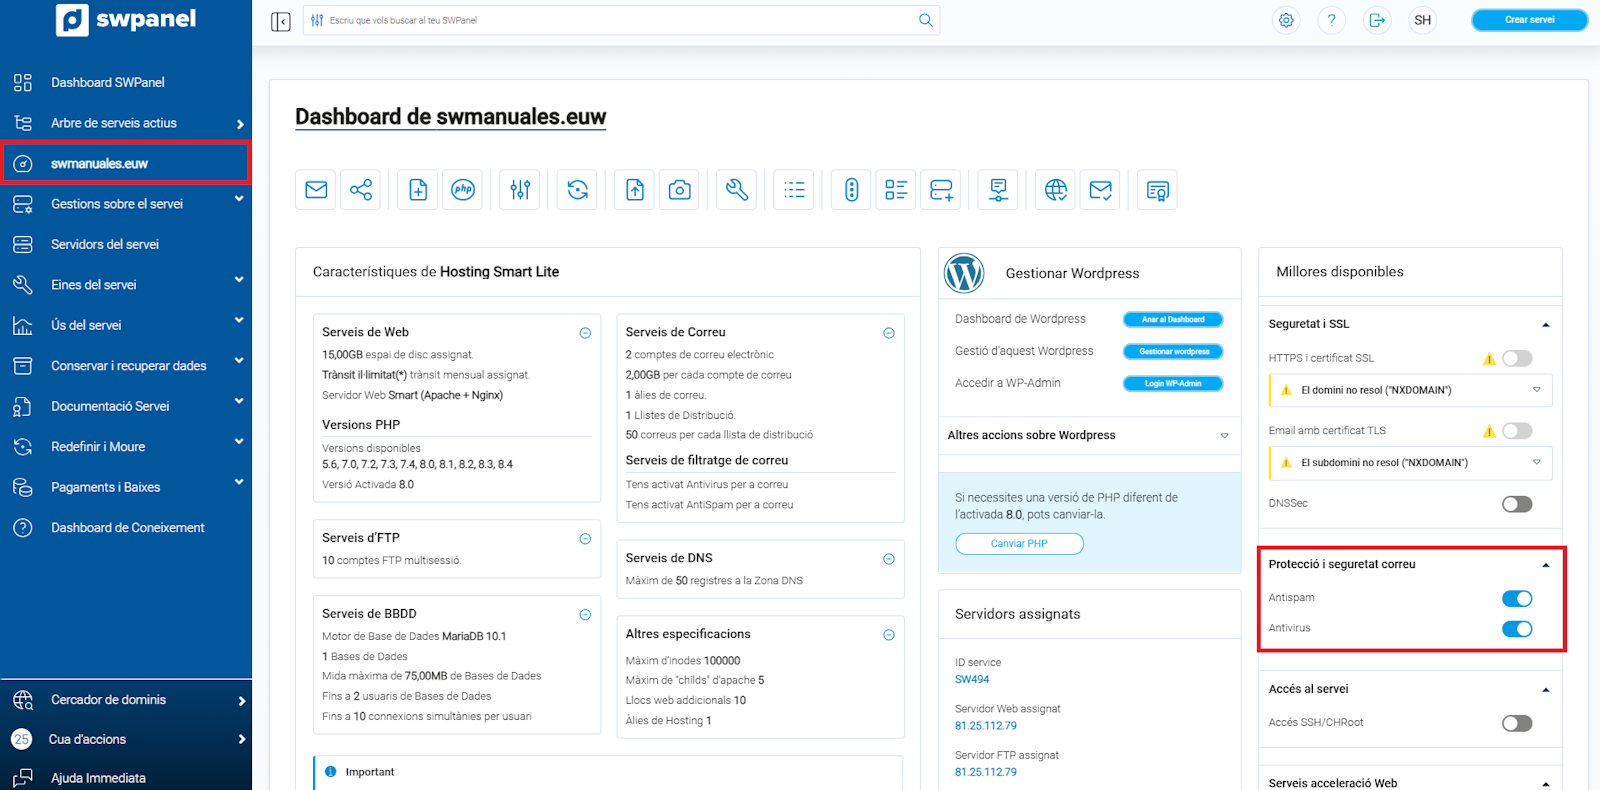Open the mail envelope toolbar icon
Viewport: 1600px width, 790px height.
(x=316, y=190)
